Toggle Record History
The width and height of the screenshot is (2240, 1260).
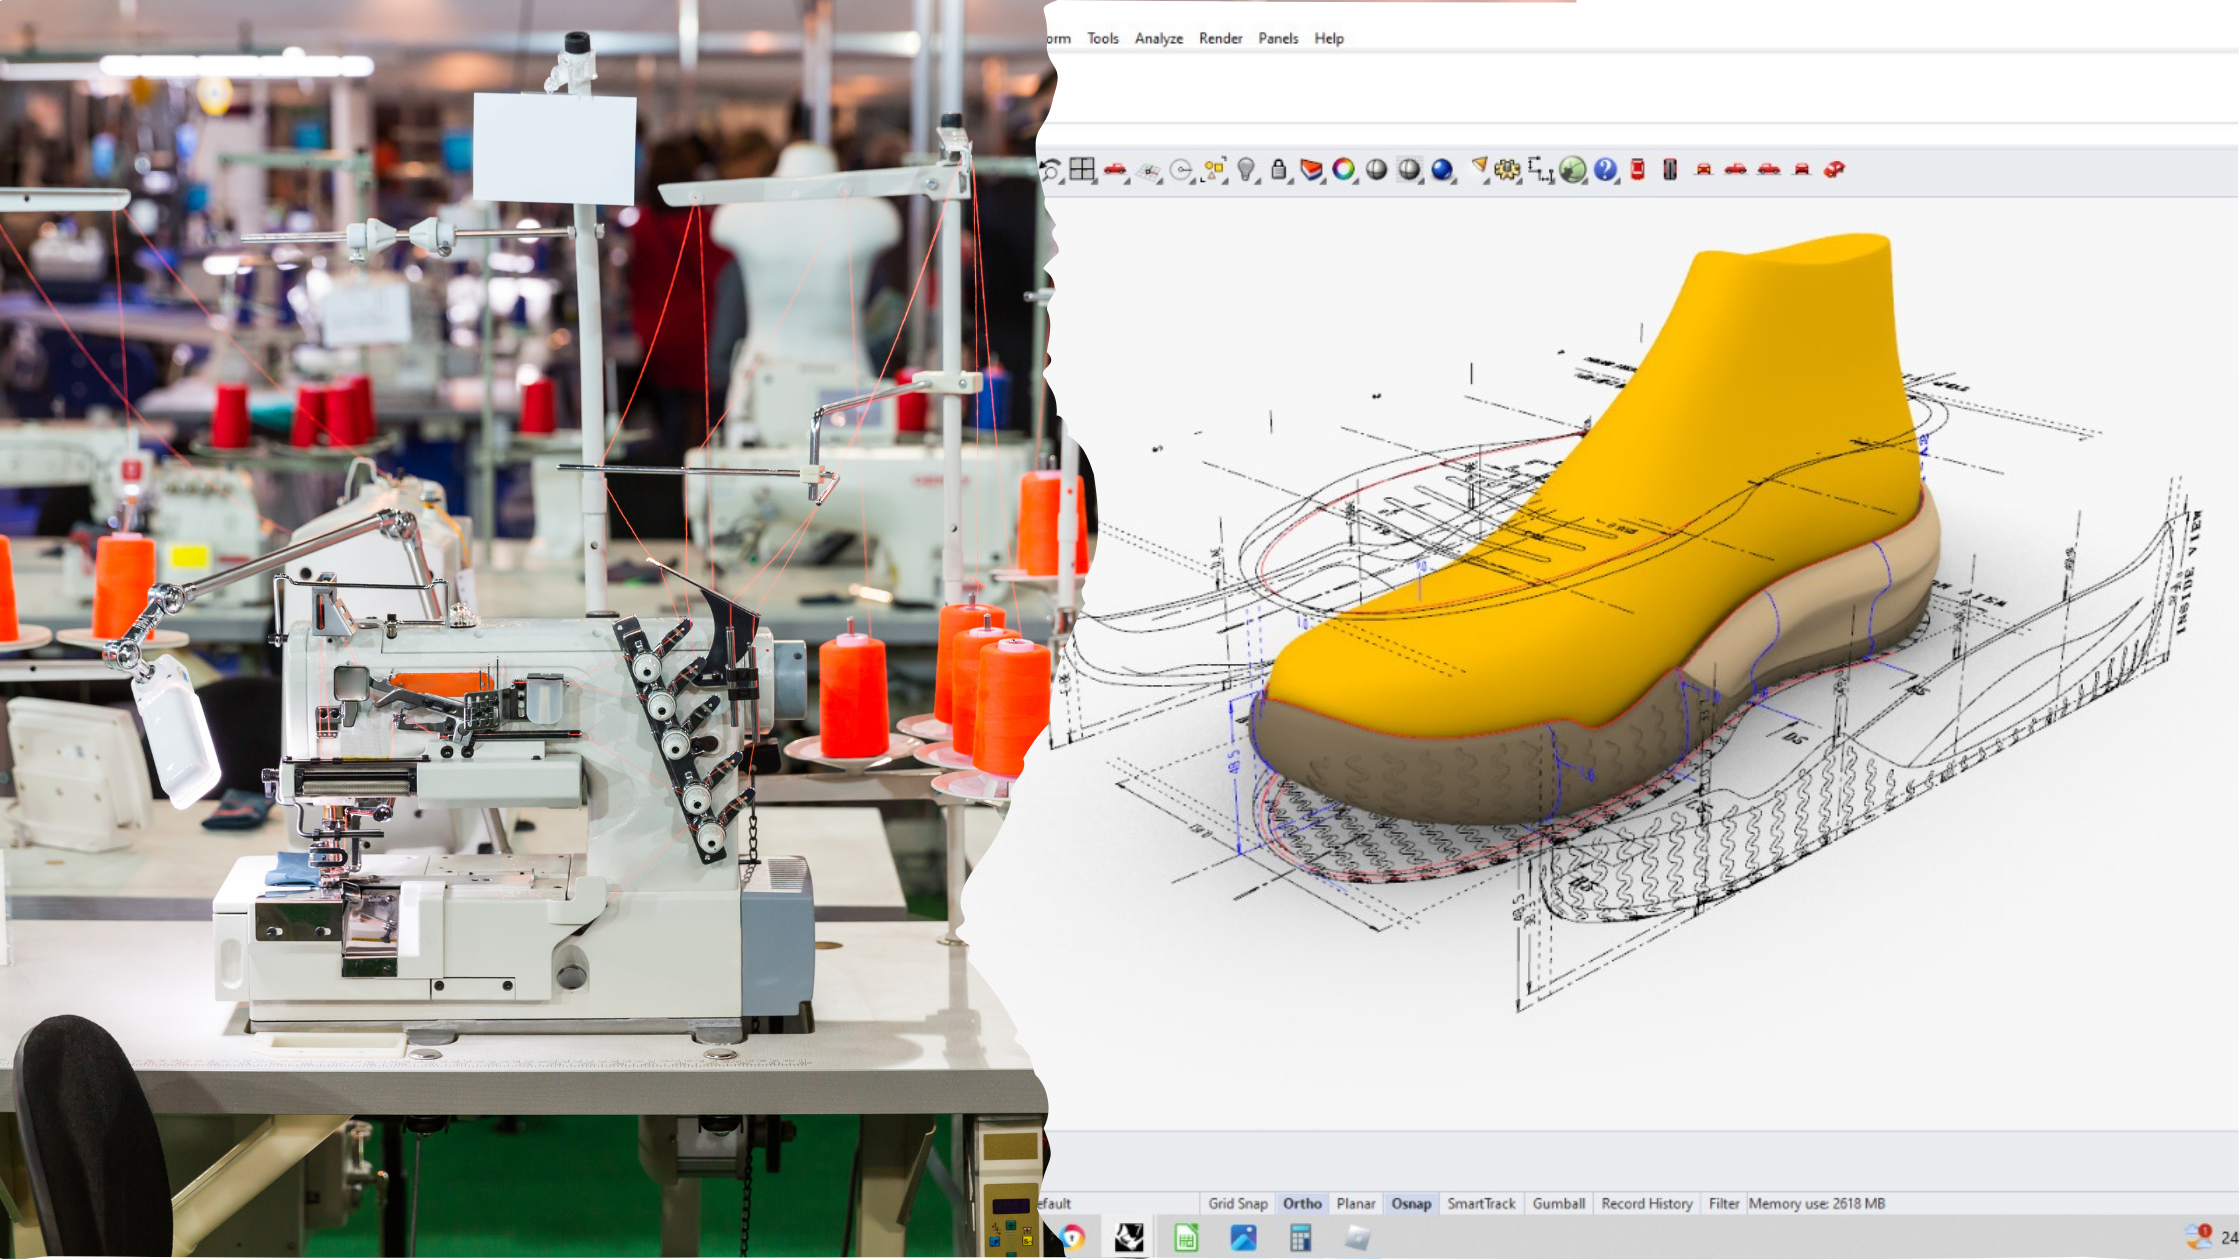(1647, 1203)
